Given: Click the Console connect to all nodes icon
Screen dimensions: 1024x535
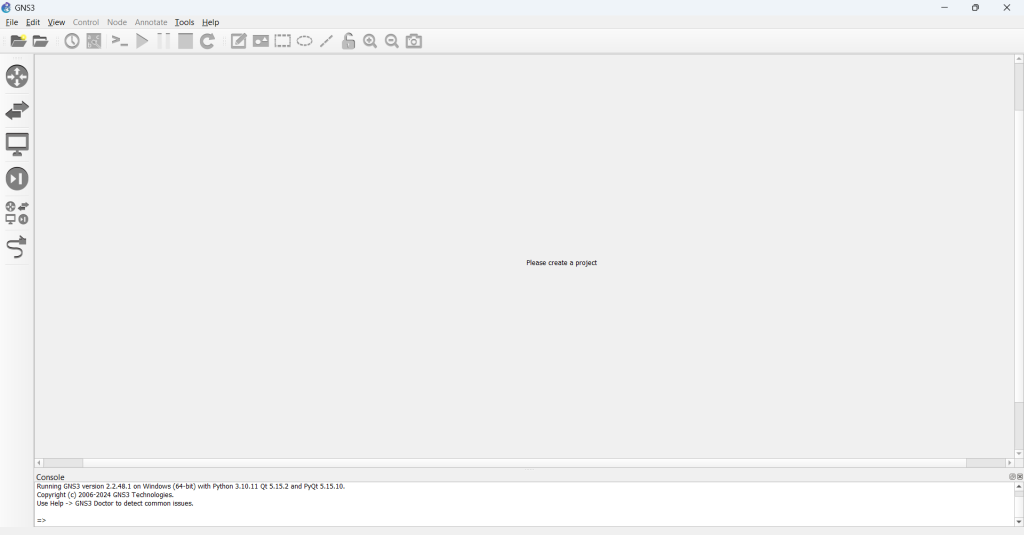Looking at the screenshot, I should tap(120, 42).
